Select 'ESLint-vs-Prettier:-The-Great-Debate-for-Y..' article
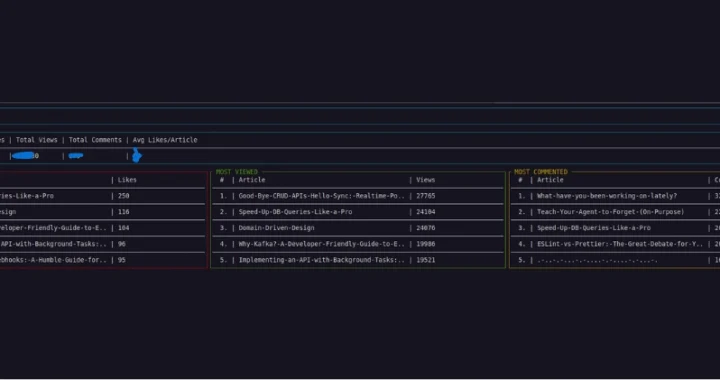The width and height of the screenshot is (720, 380). [620, 244]
